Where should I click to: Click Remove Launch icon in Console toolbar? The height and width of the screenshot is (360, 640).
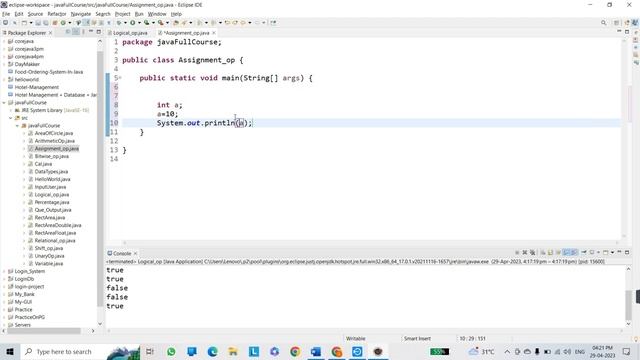(x=524, y=253)
